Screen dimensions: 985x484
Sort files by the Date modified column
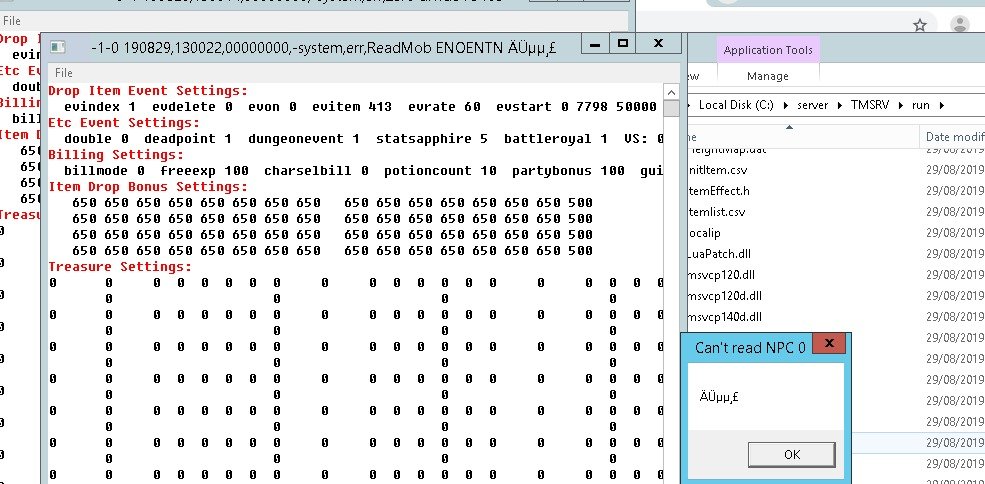point(953,136)
